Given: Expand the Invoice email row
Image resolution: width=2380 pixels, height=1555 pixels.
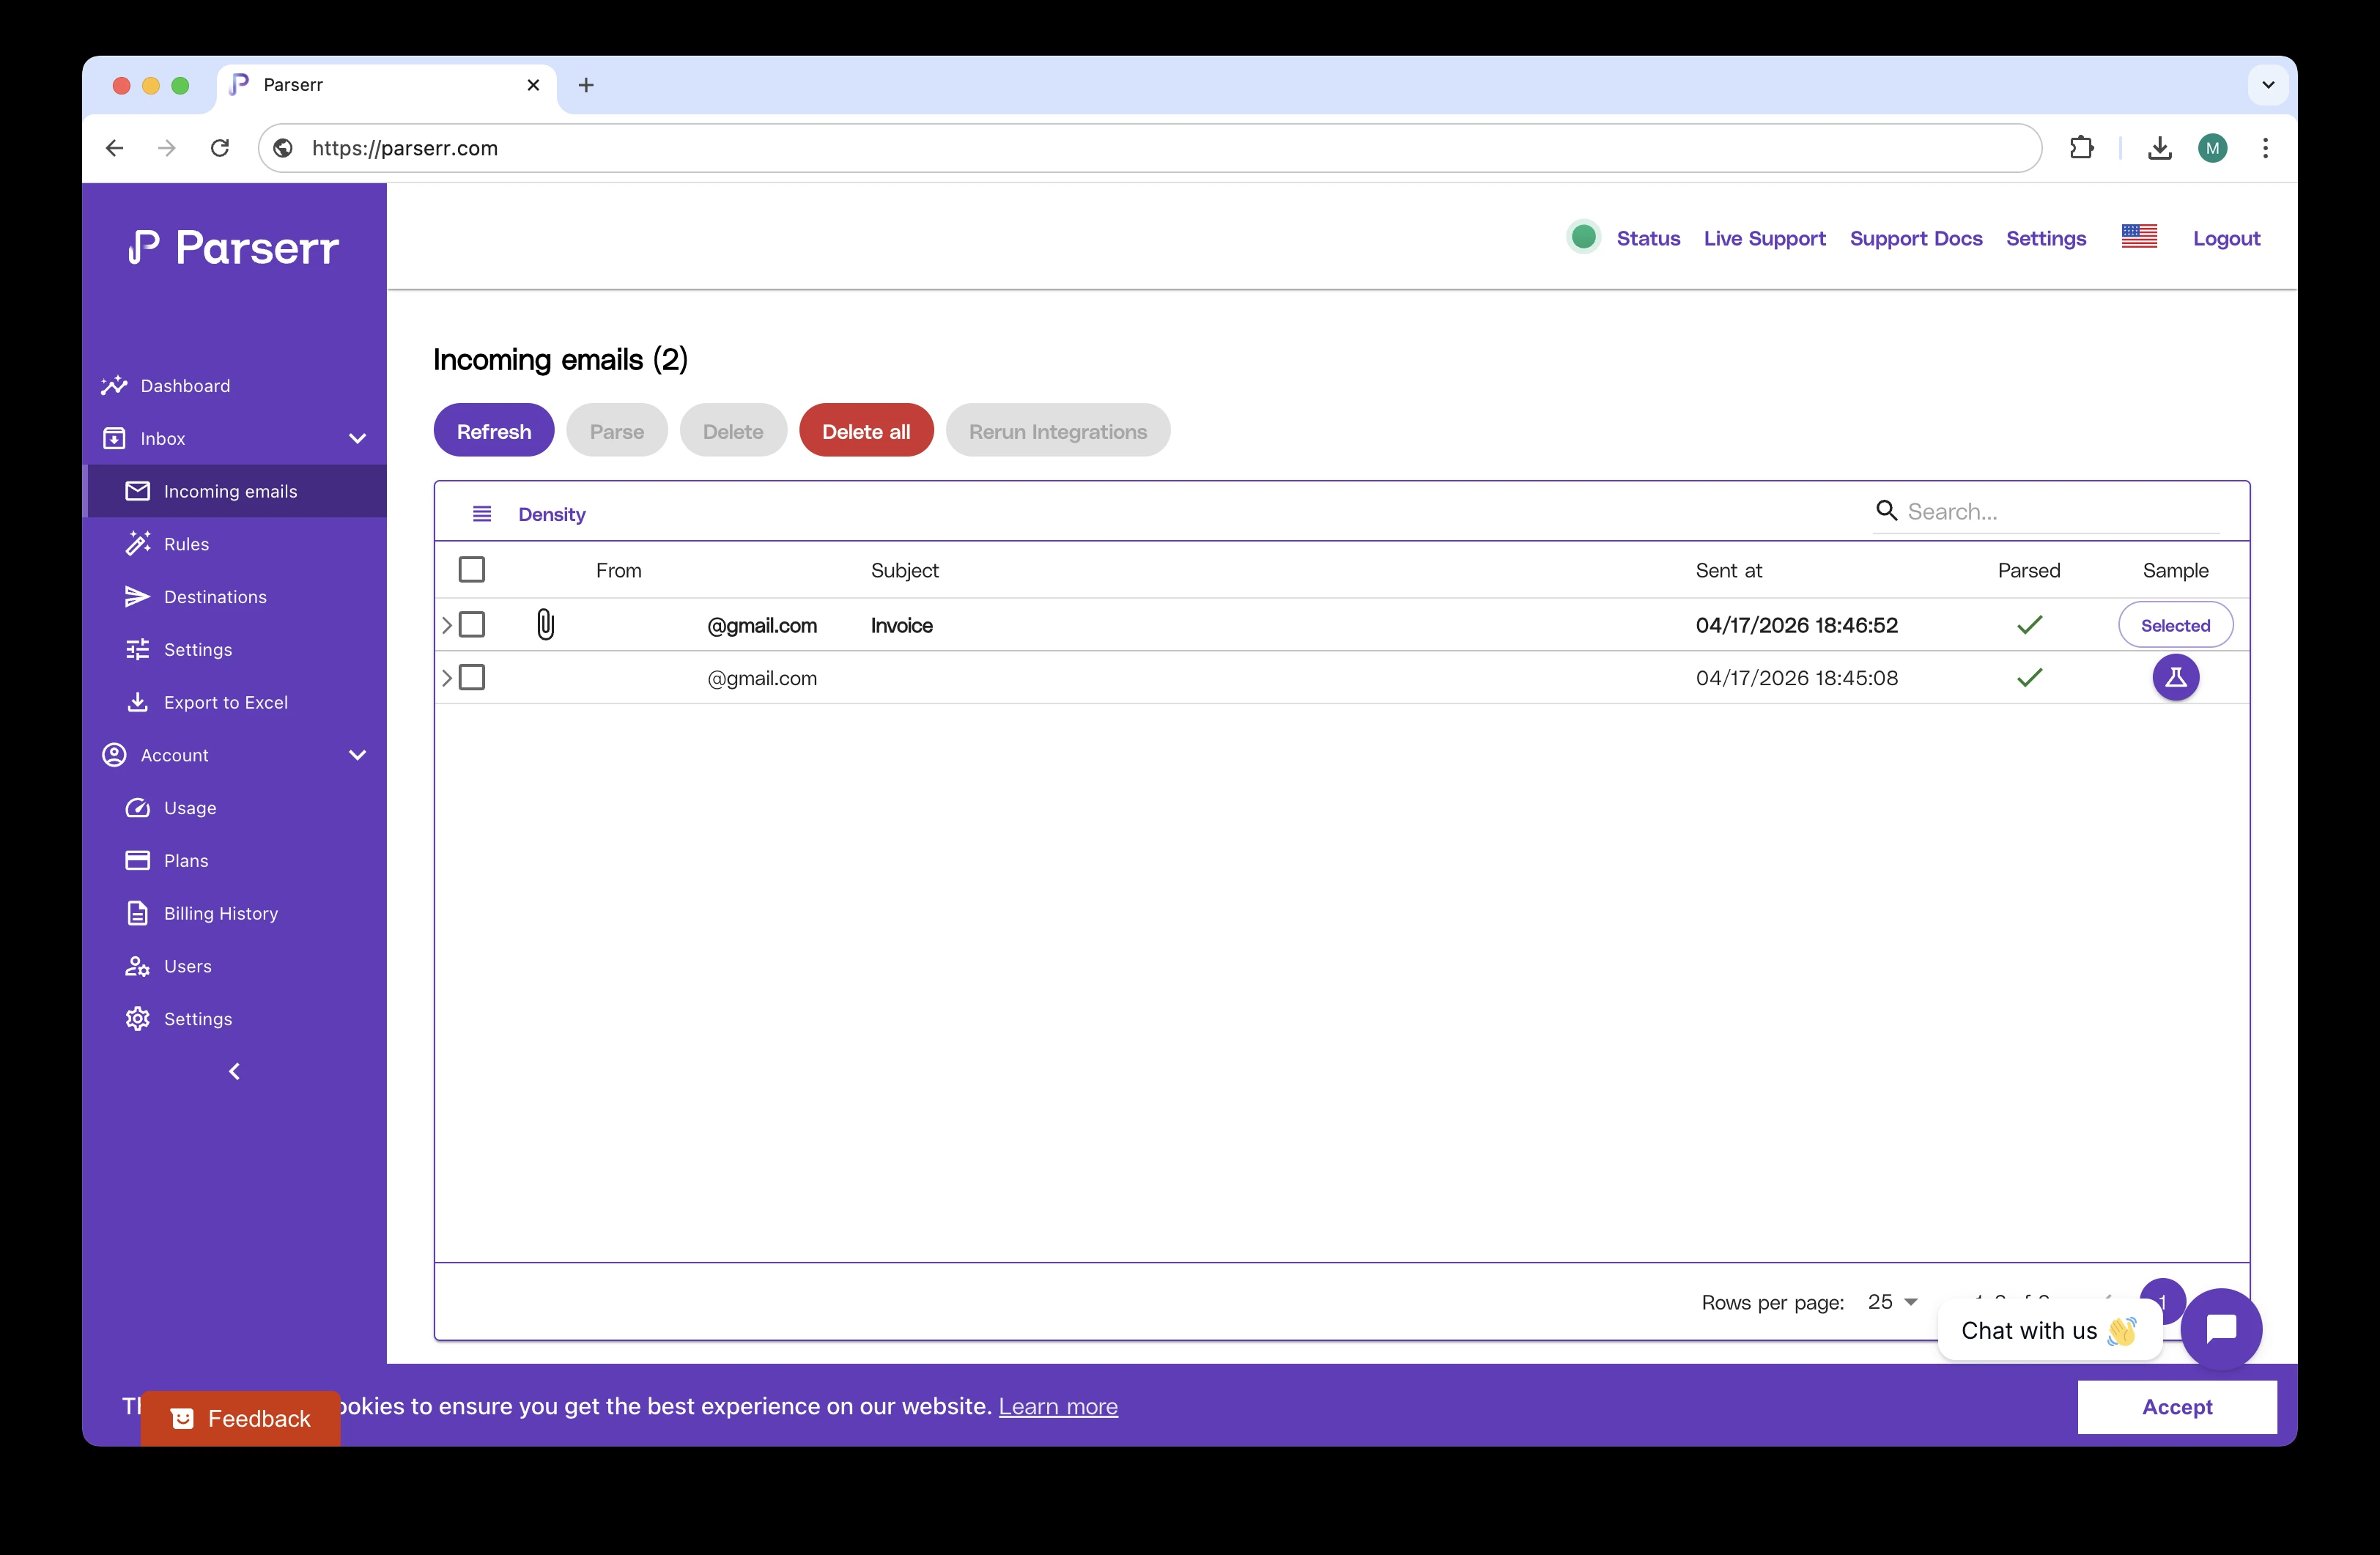Looking at the screenshot, I should (446, 625).
